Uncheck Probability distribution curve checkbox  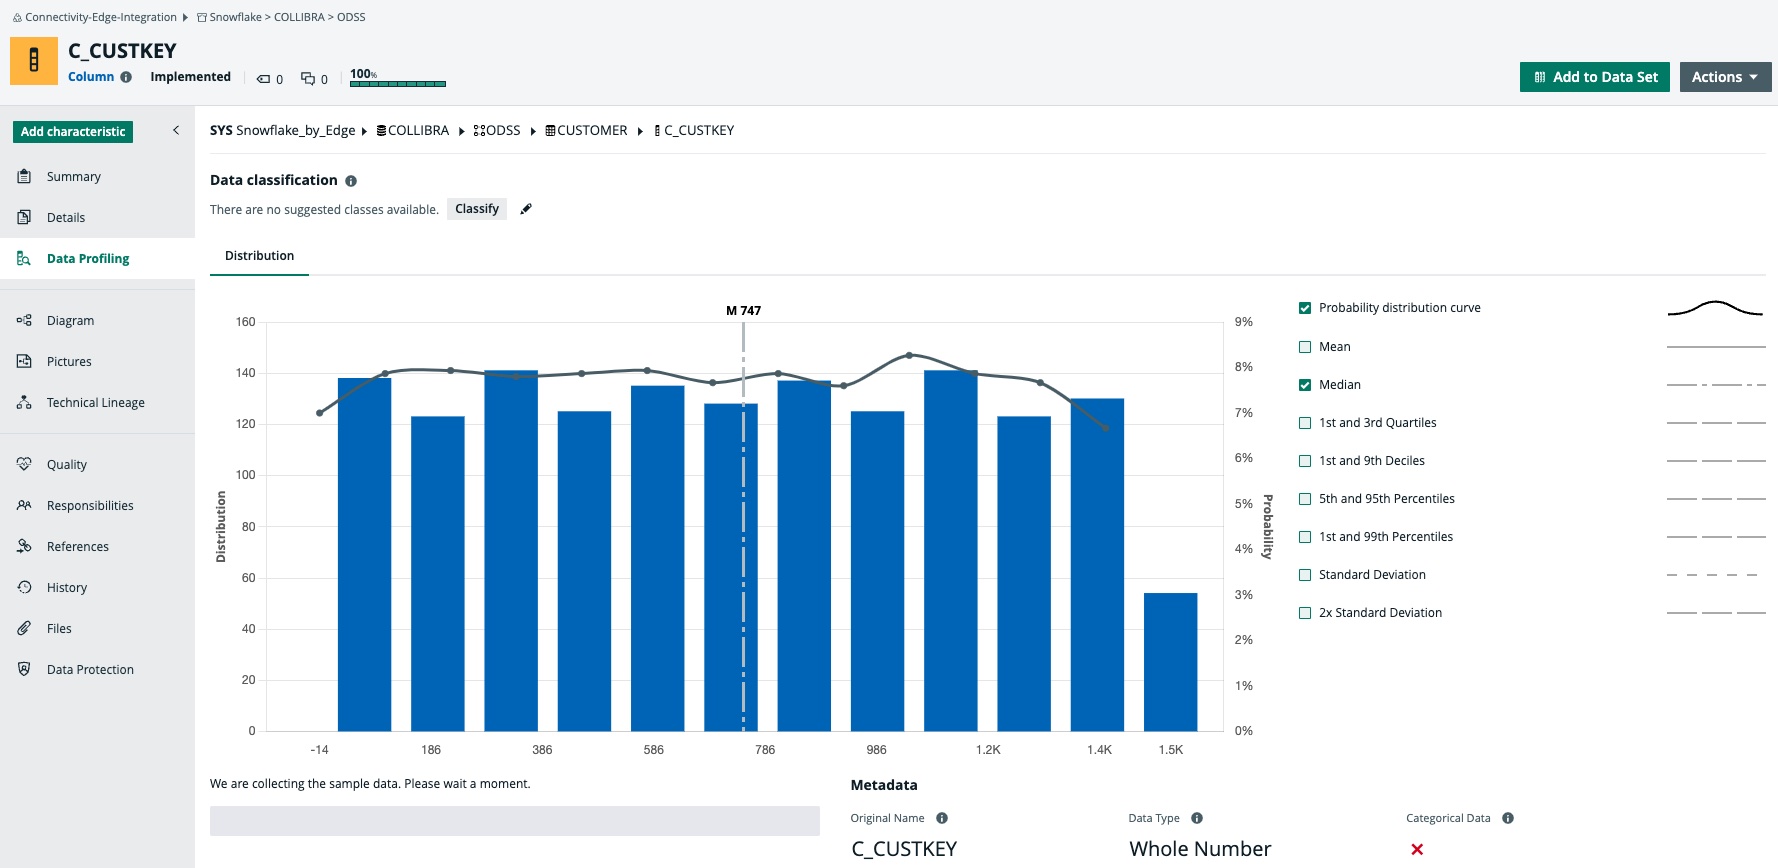click(1305, 308)
